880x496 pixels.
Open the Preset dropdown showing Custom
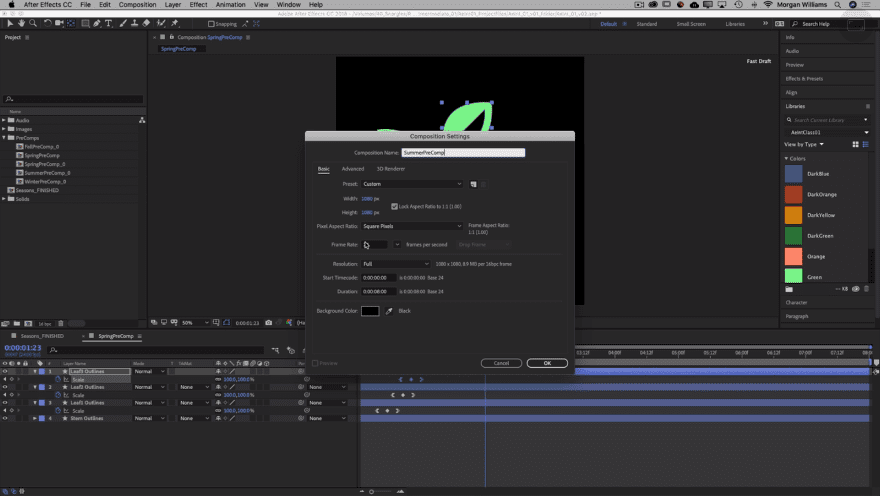[x=412, y=184]
